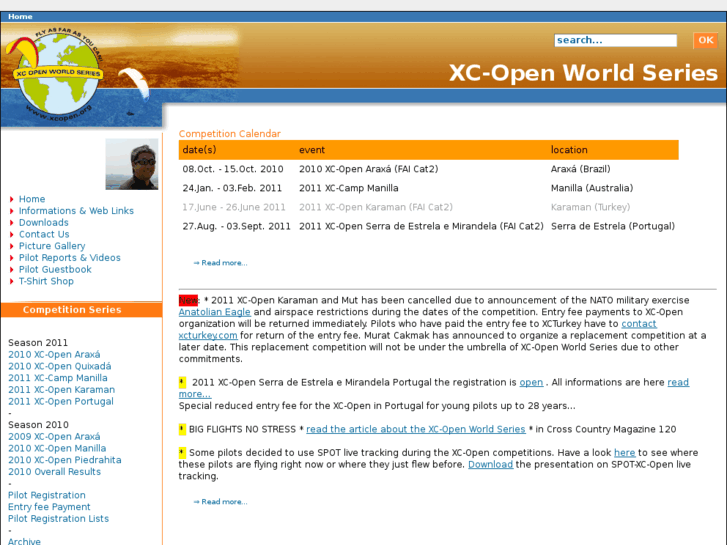This screenshot has height=545, width=727.
Task: Click the red arrow bullet beside Home
Action: (12, 199)
